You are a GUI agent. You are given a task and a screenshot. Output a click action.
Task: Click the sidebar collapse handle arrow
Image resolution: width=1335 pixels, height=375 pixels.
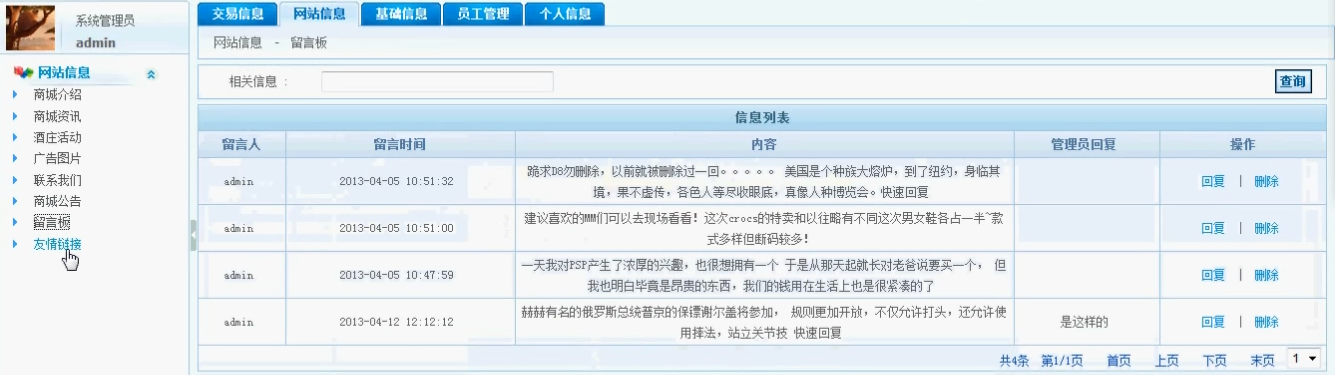click(192, 235)
